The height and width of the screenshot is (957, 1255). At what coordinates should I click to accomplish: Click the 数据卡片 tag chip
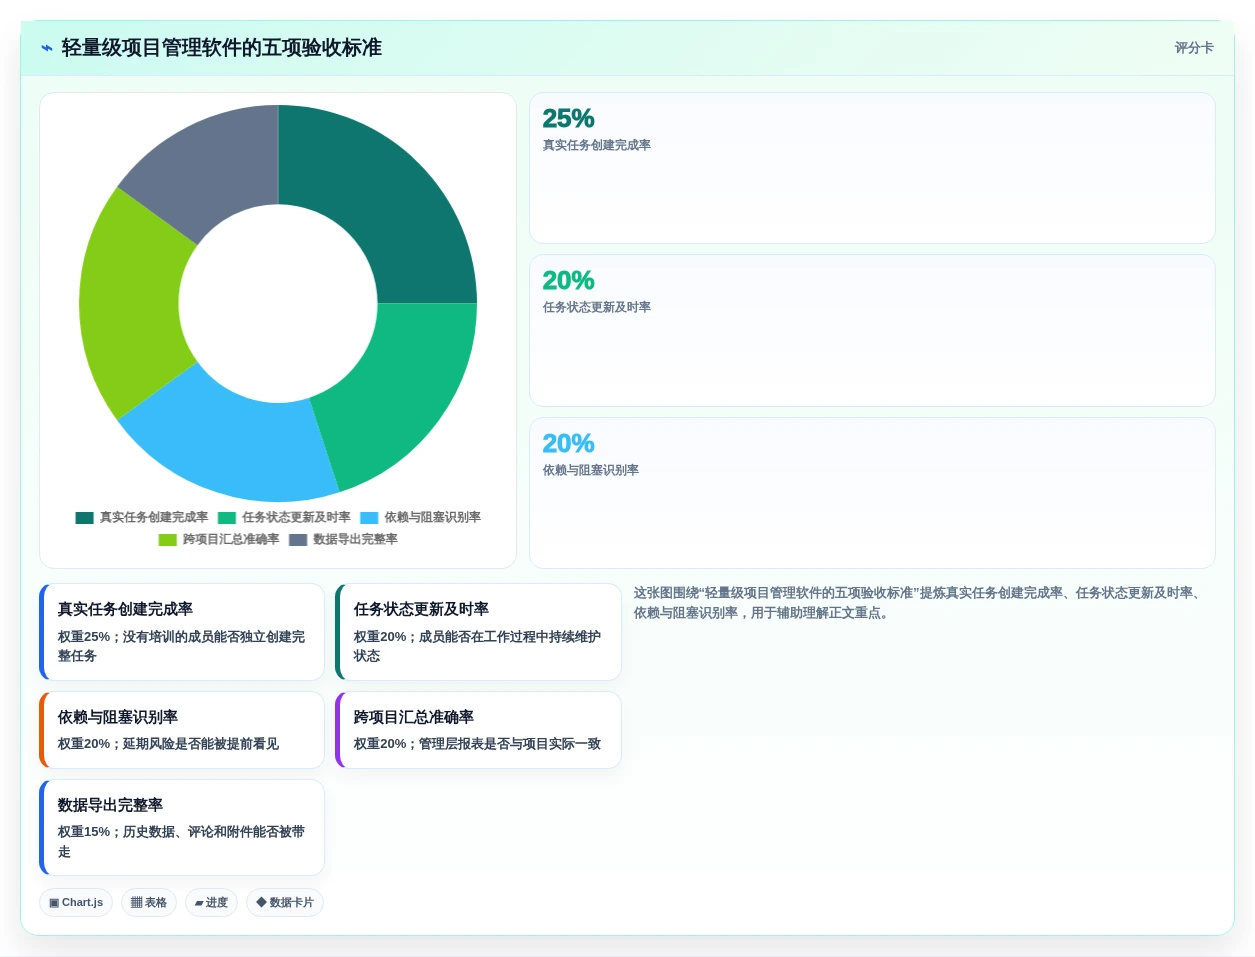click(285, 902)
